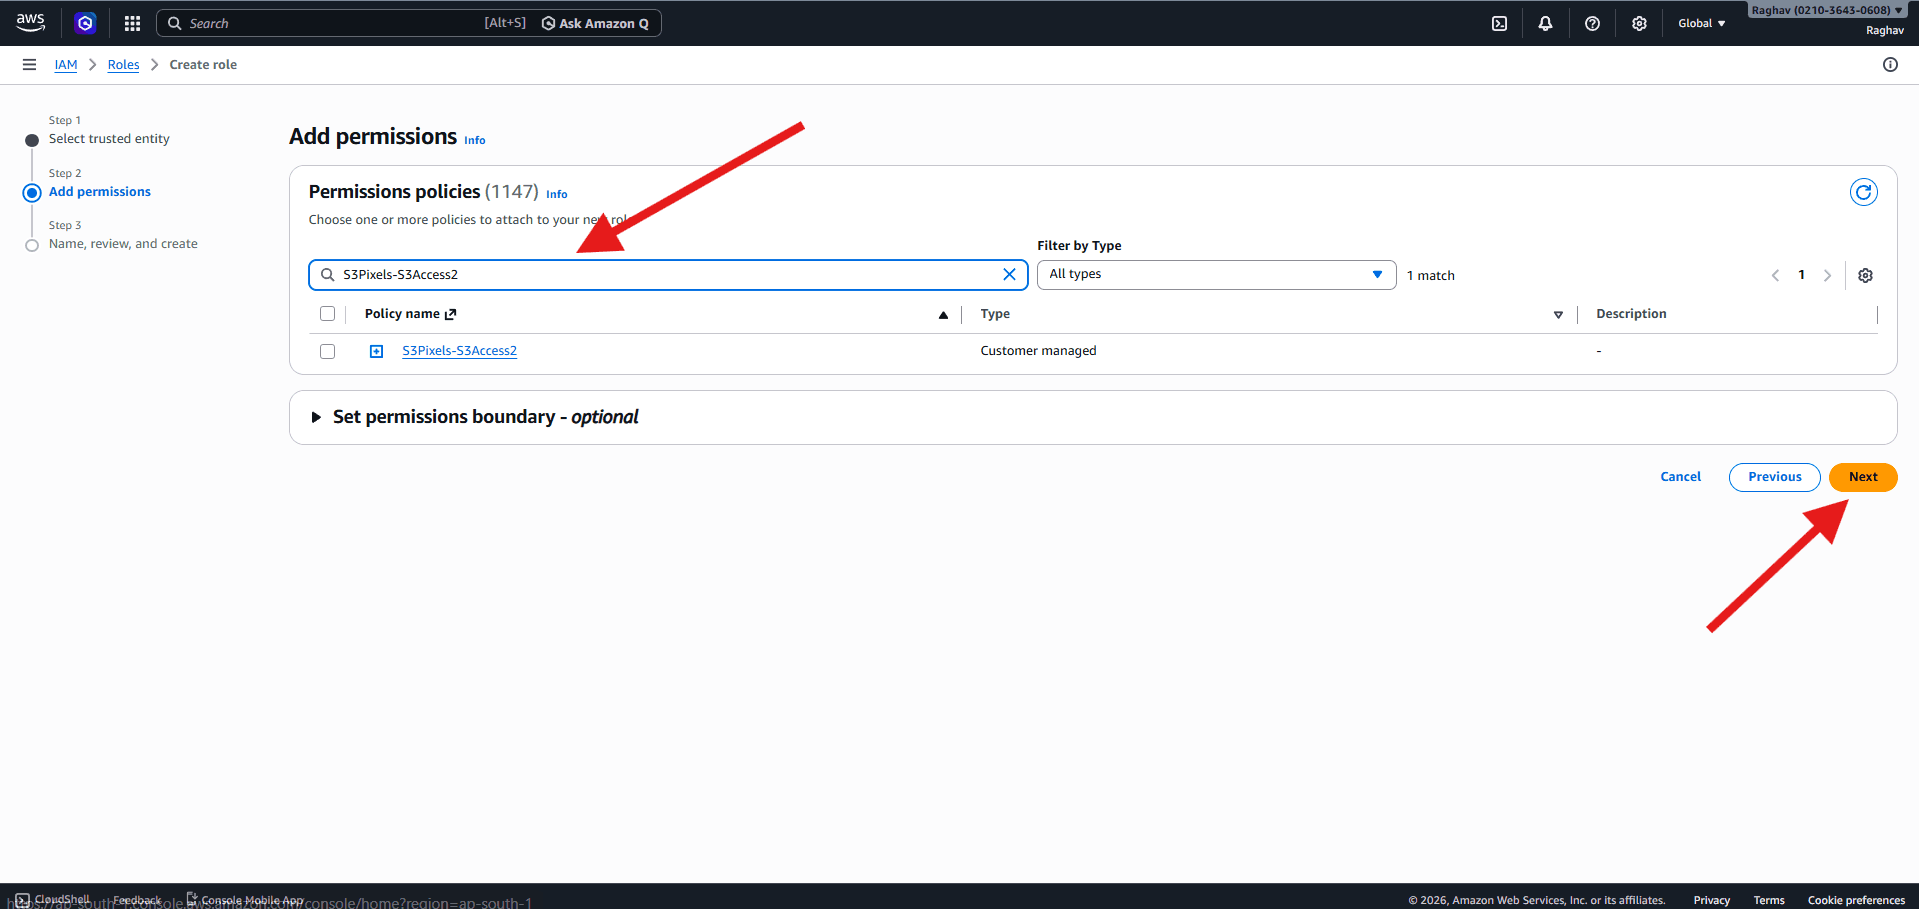Click the Next button

point(1862,477)
